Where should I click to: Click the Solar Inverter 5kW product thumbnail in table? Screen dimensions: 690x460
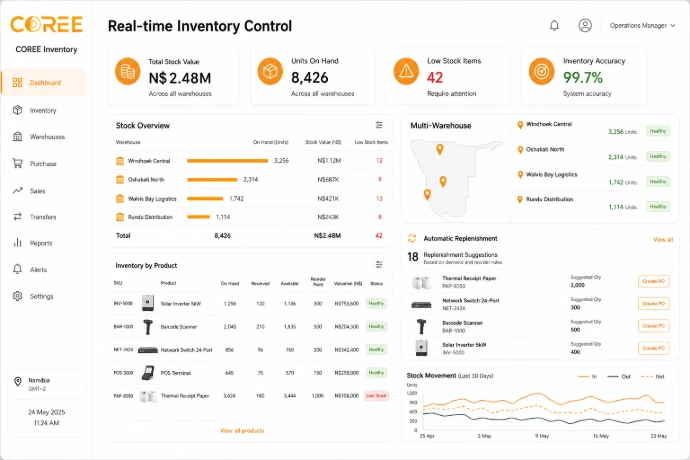148,303
